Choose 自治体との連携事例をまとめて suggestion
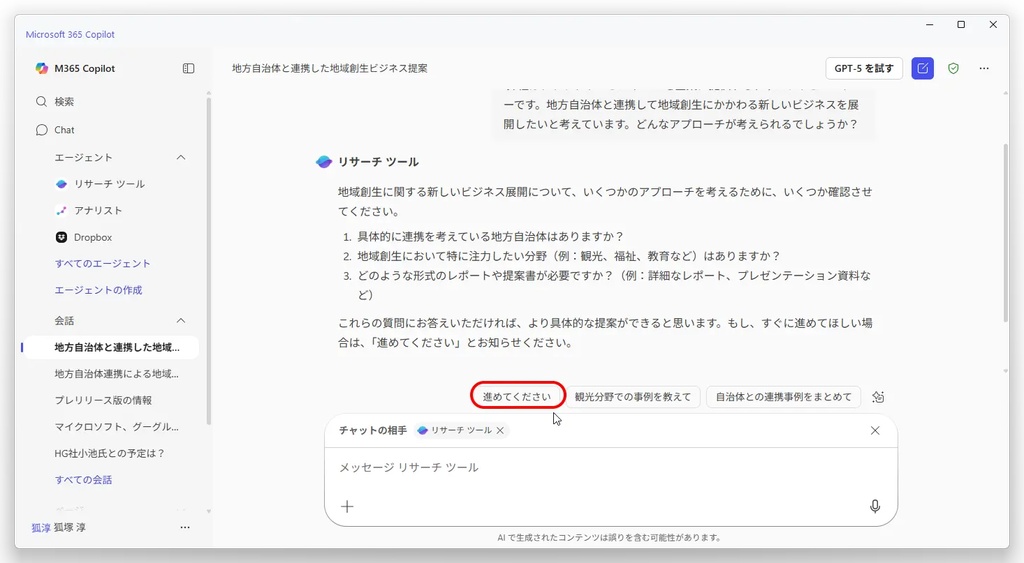The image size is (1024, 563). click(783, 396)
